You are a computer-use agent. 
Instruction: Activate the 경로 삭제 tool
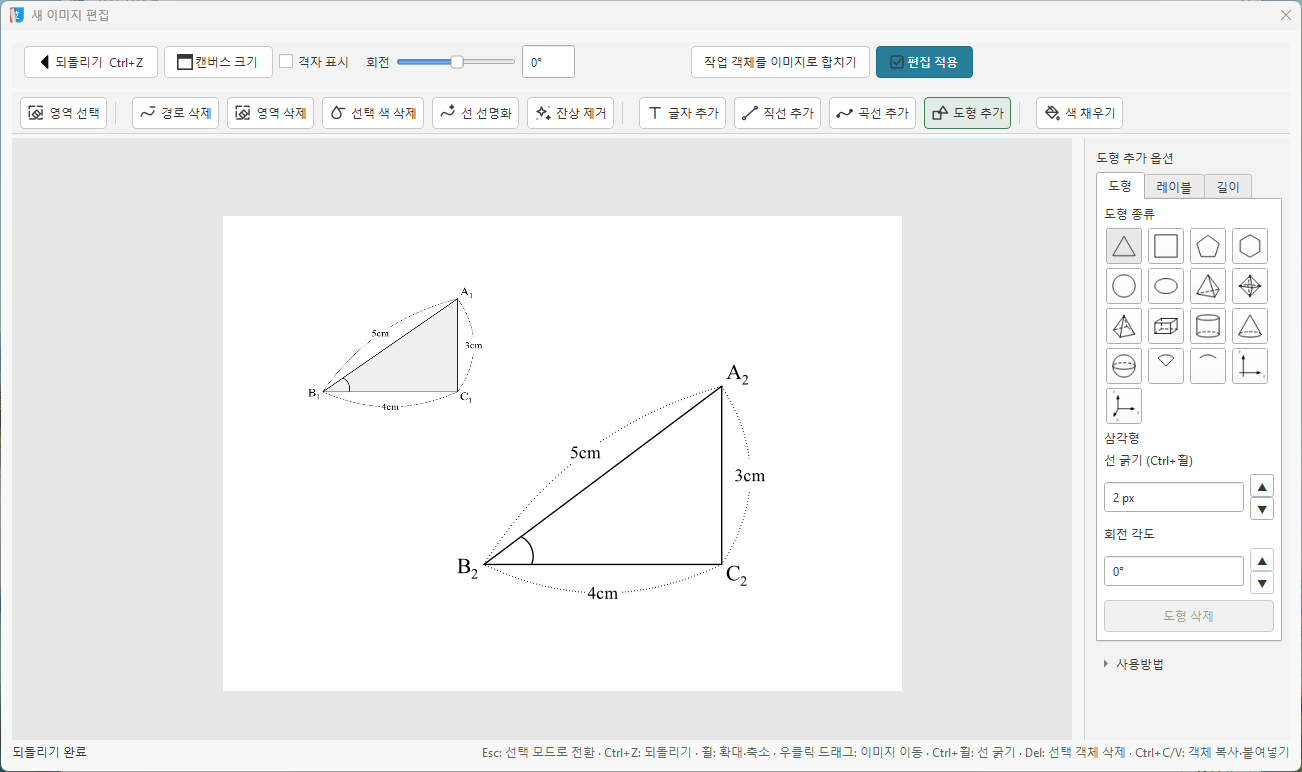click(x=175, y=113)
